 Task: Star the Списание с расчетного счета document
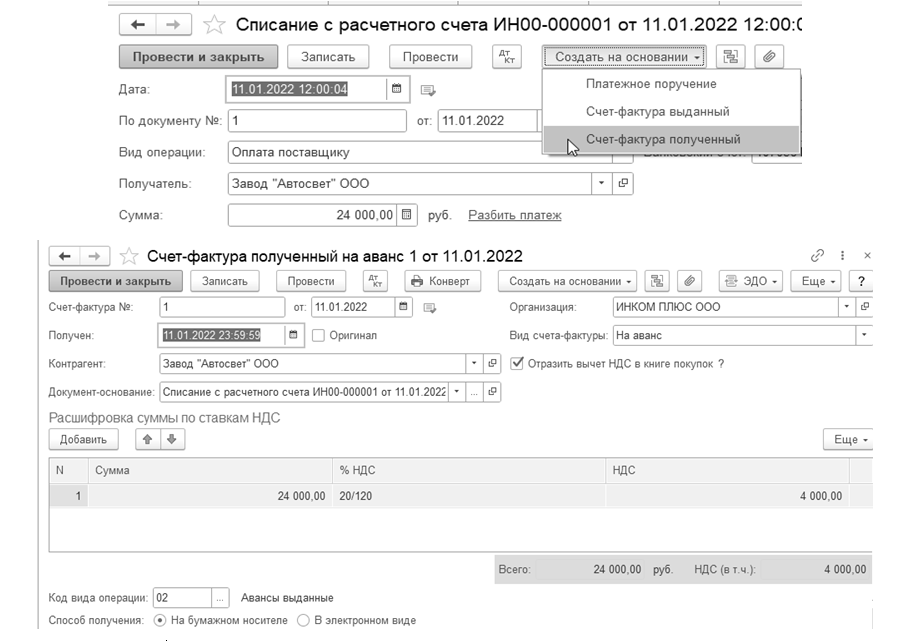tap(214, 25)
